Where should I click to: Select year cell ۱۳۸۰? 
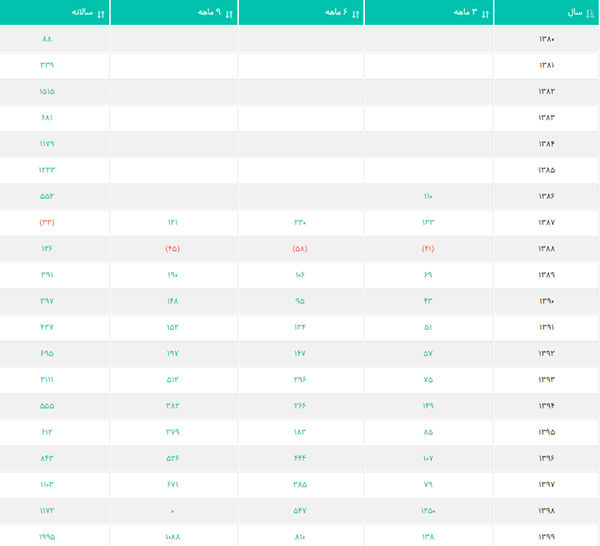click(x=546, y=39)
